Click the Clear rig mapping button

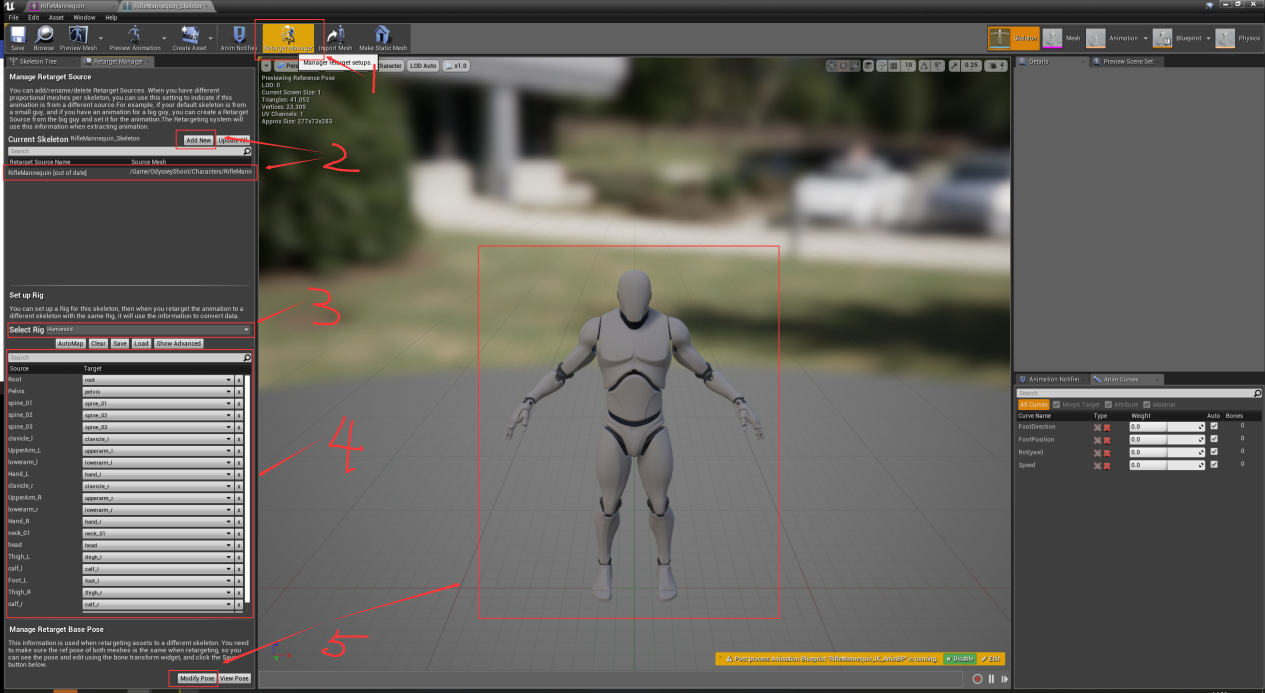(98, 343)
